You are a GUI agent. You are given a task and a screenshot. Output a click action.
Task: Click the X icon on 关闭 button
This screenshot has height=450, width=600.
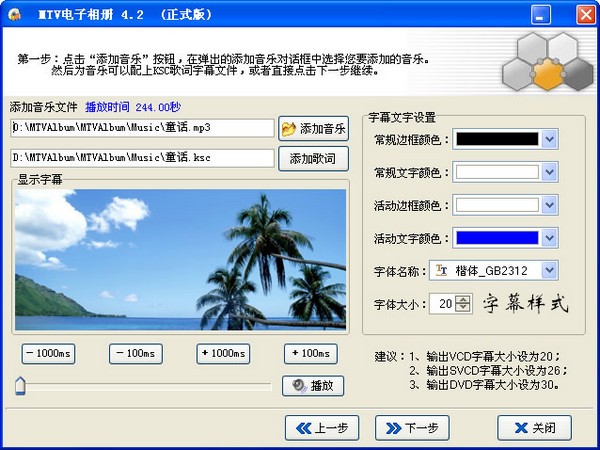[x=521, y=428]
